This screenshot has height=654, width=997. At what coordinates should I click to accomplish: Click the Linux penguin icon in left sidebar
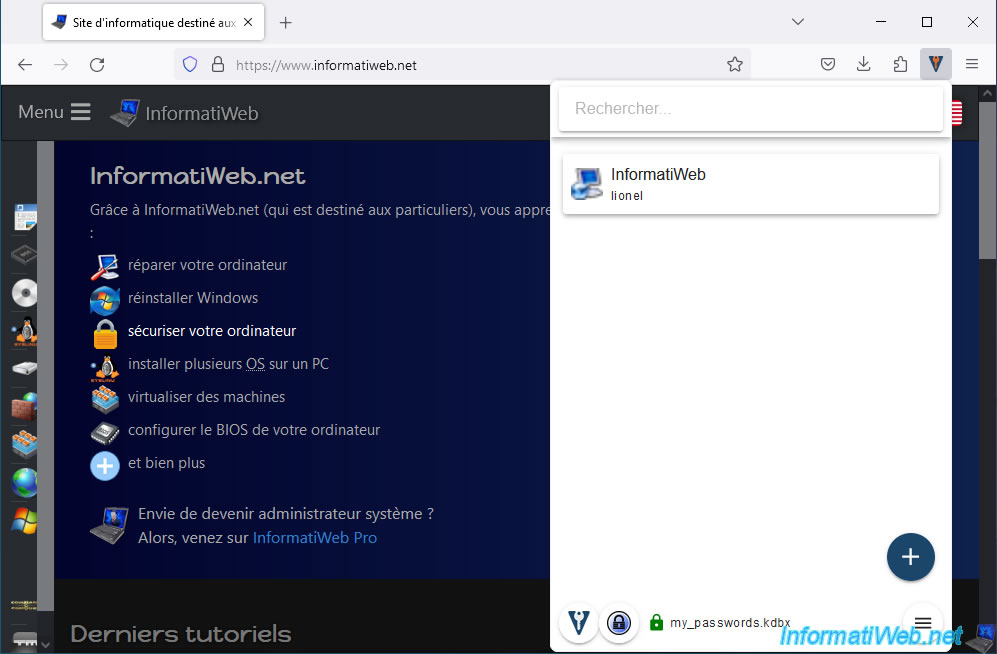[x=24, y=331]
